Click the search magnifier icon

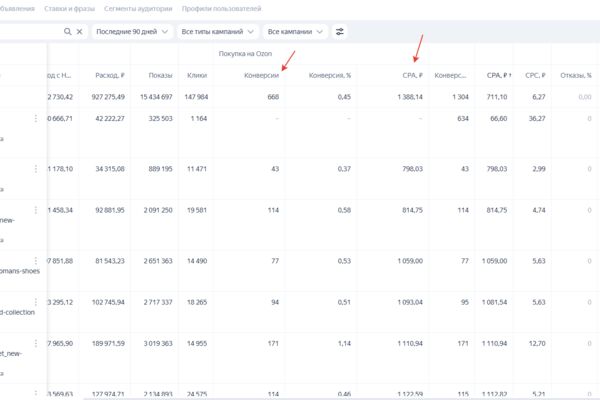[x=67, y=31]
